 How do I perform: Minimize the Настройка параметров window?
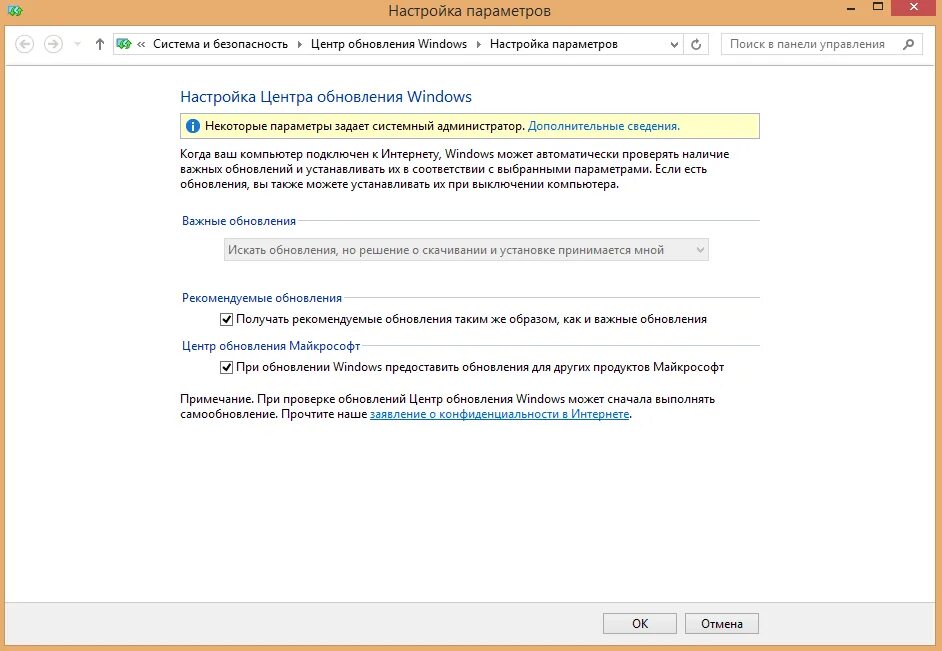pos(851,9)
